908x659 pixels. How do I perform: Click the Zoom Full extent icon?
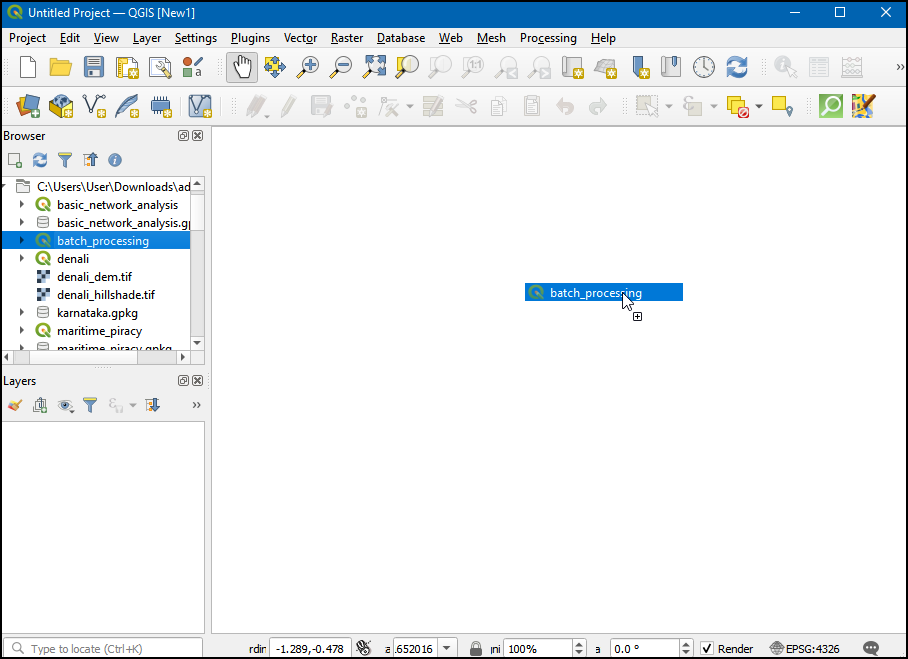[x=374, y=67]
